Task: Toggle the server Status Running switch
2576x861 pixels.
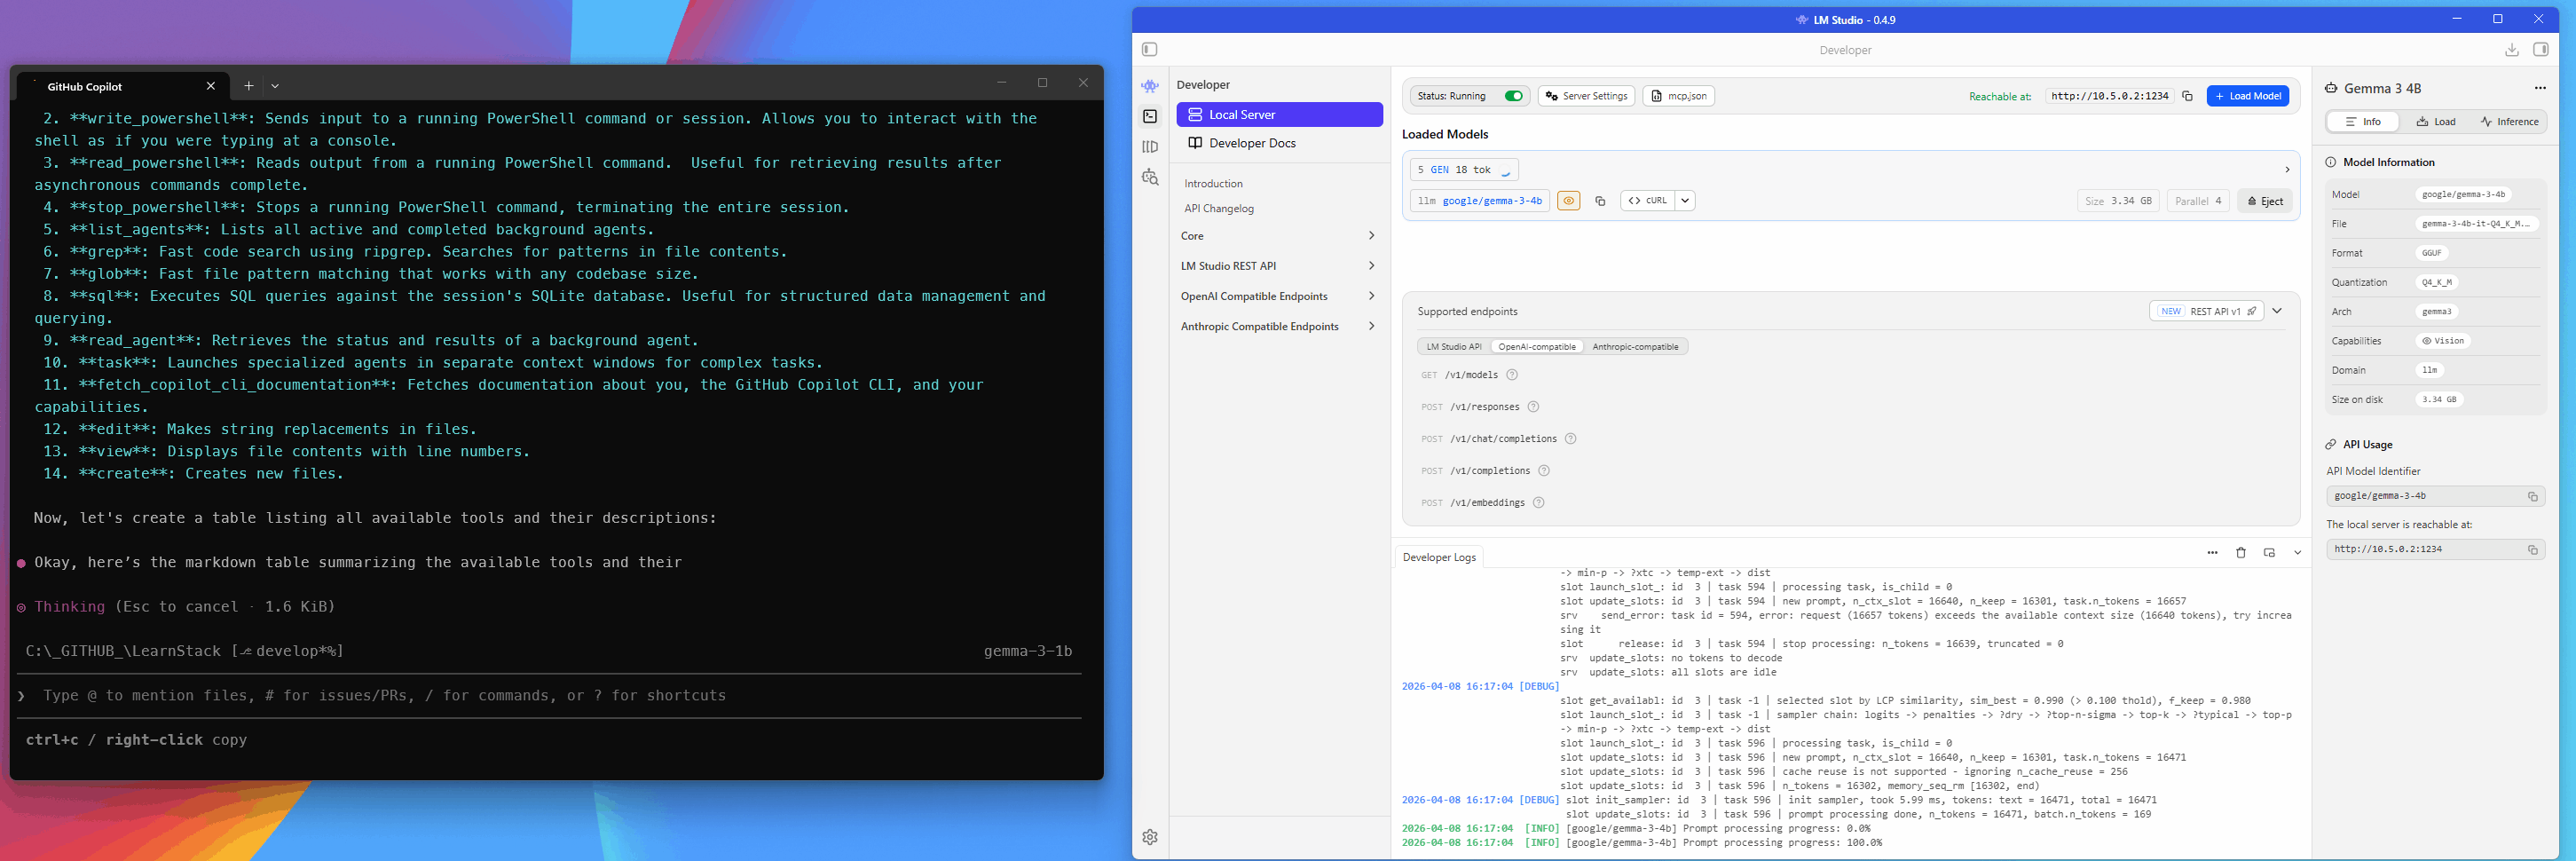Action: [x=1513, y=97]
